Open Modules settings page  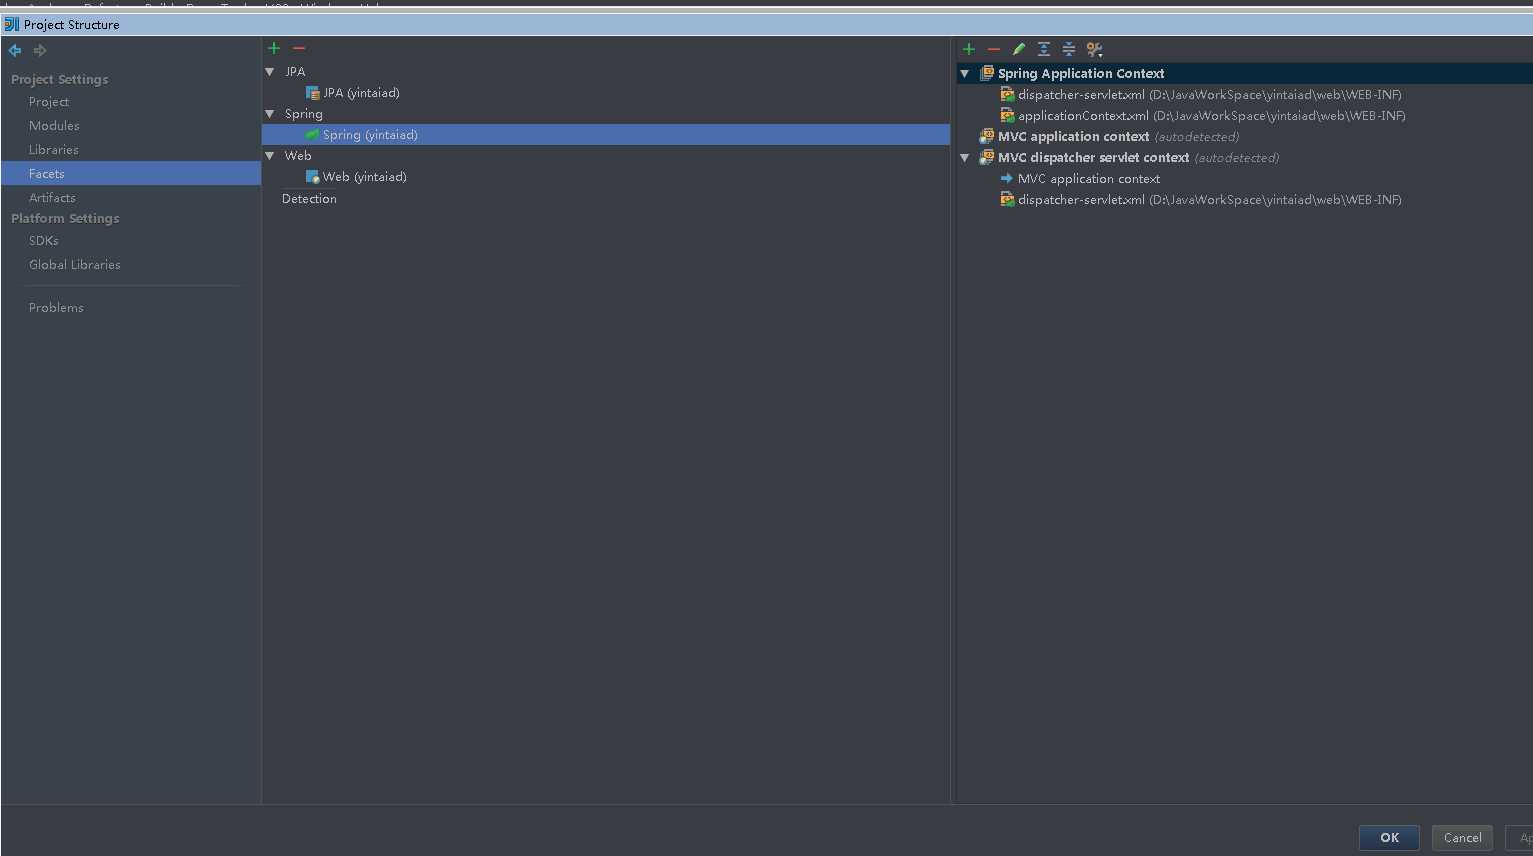point(54,126)
